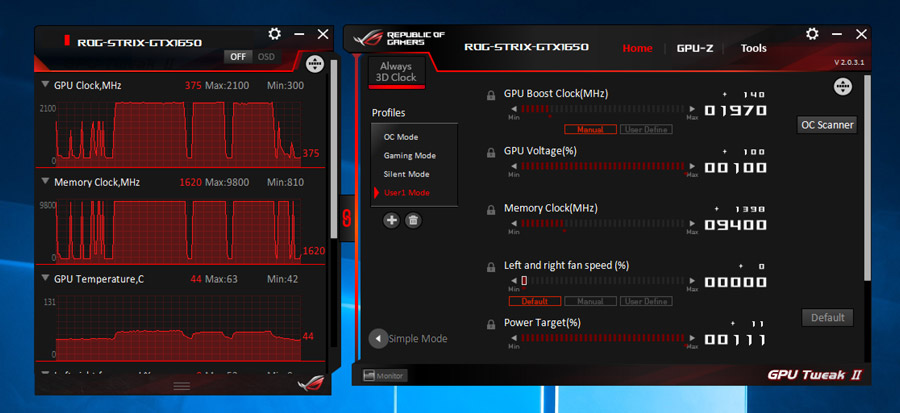The width and height of the screenshot is (900, 413).
Task: Open the Home tab
Action: (637, 48)
